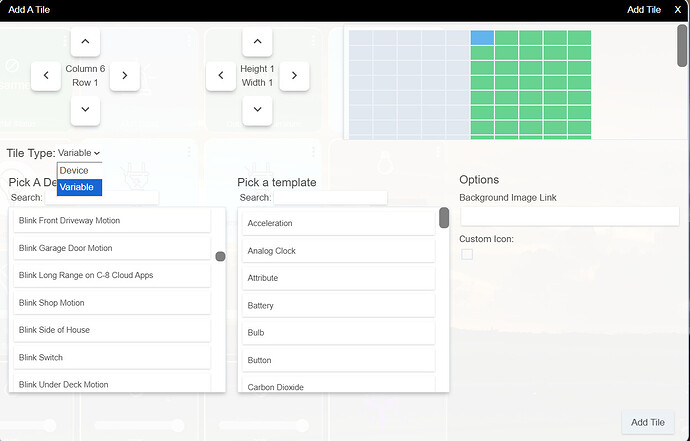Click the up arrow above Height 1

click(x=257, y=41)
